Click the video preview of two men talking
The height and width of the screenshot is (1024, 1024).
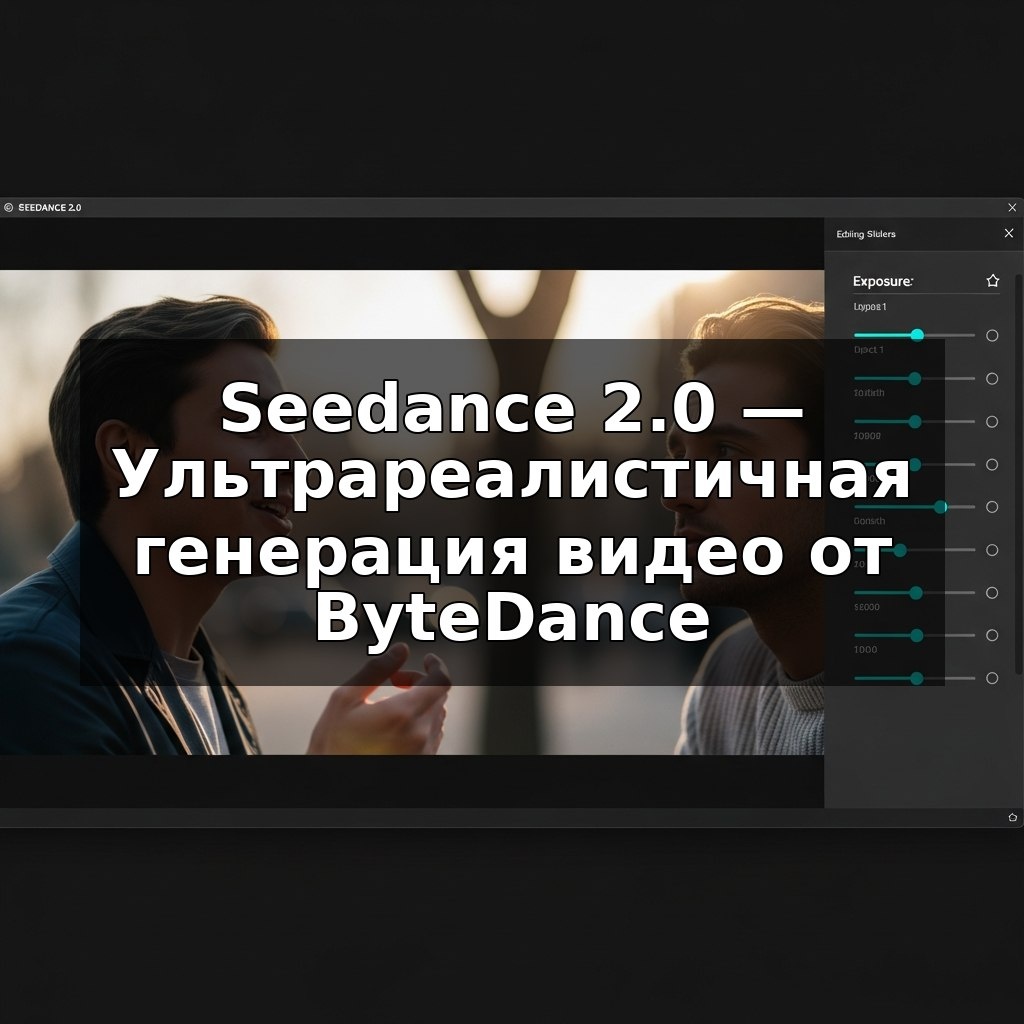coord(412,513)
